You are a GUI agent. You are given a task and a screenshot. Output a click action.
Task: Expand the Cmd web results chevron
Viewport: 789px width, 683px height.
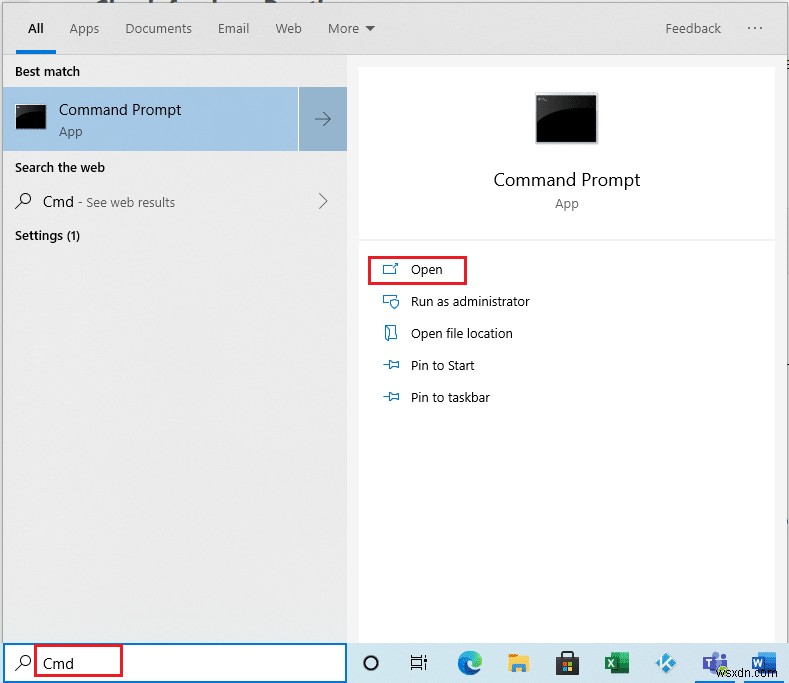click(x=323, y=201)
